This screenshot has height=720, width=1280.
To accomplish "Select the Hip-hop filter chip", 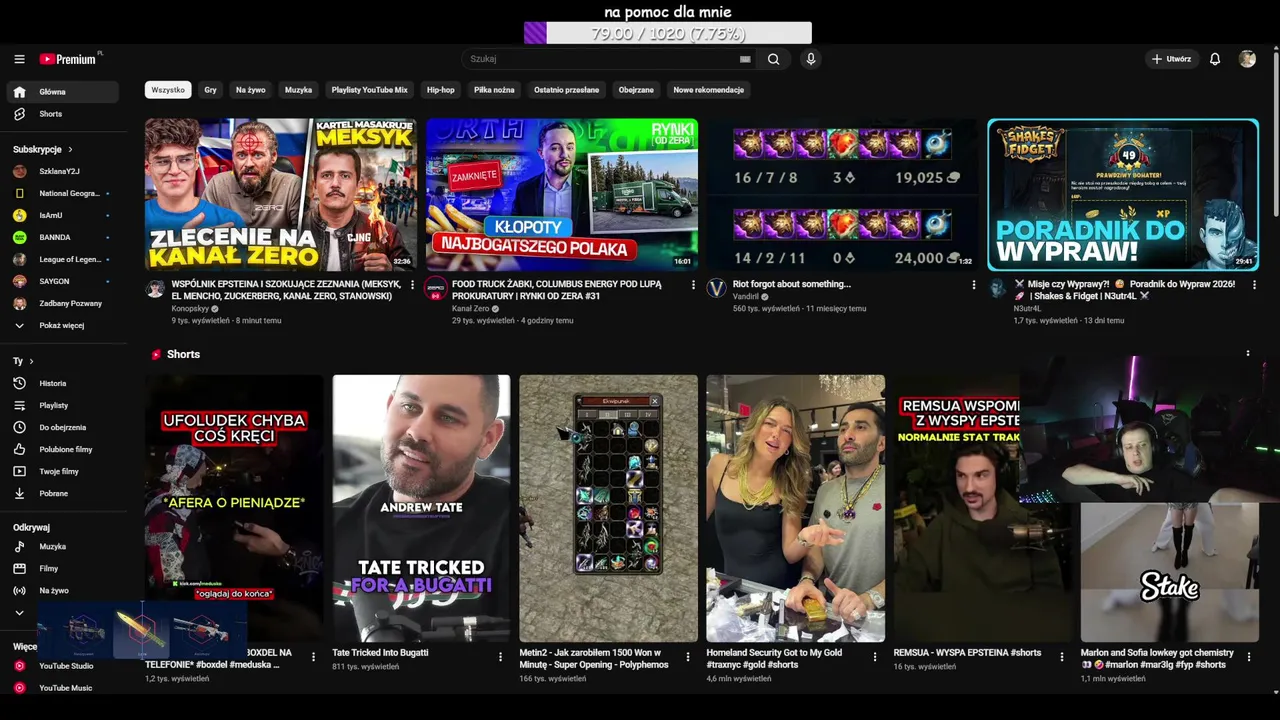I will (441, 90).
